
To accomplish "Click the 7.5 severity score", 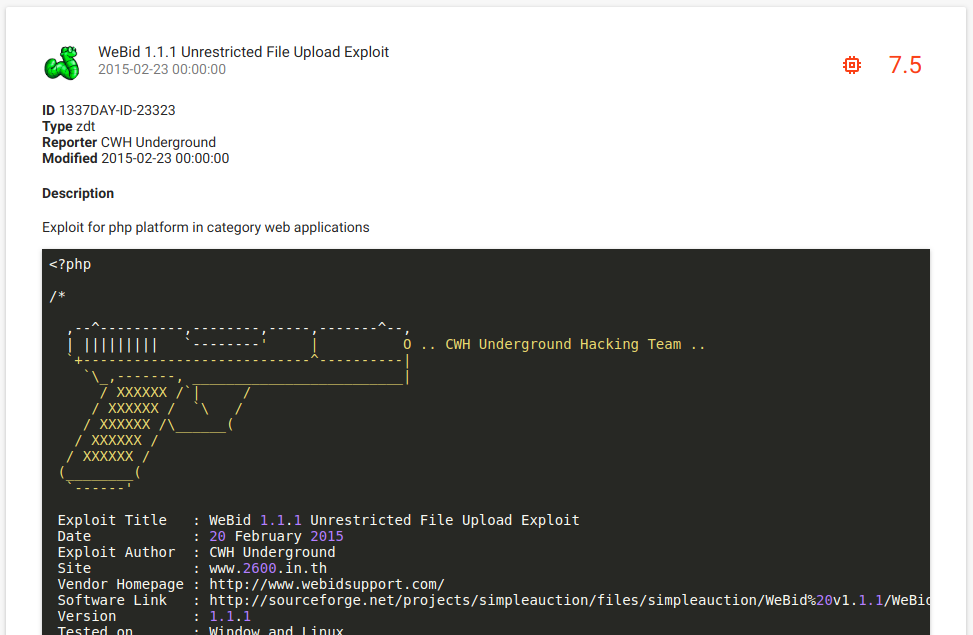I will pos(904,65).
